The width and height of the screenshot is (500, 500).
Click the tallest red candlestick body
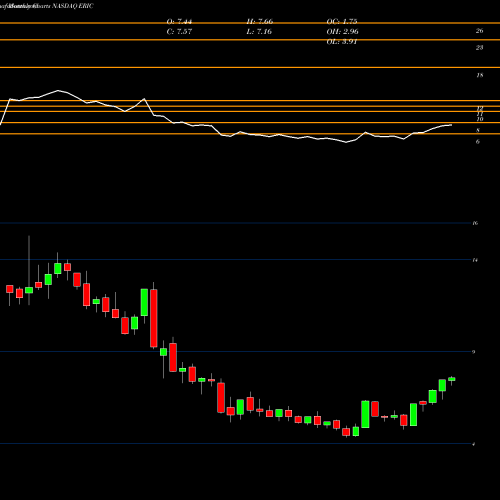pyautogui.click(x=154, y=318)
